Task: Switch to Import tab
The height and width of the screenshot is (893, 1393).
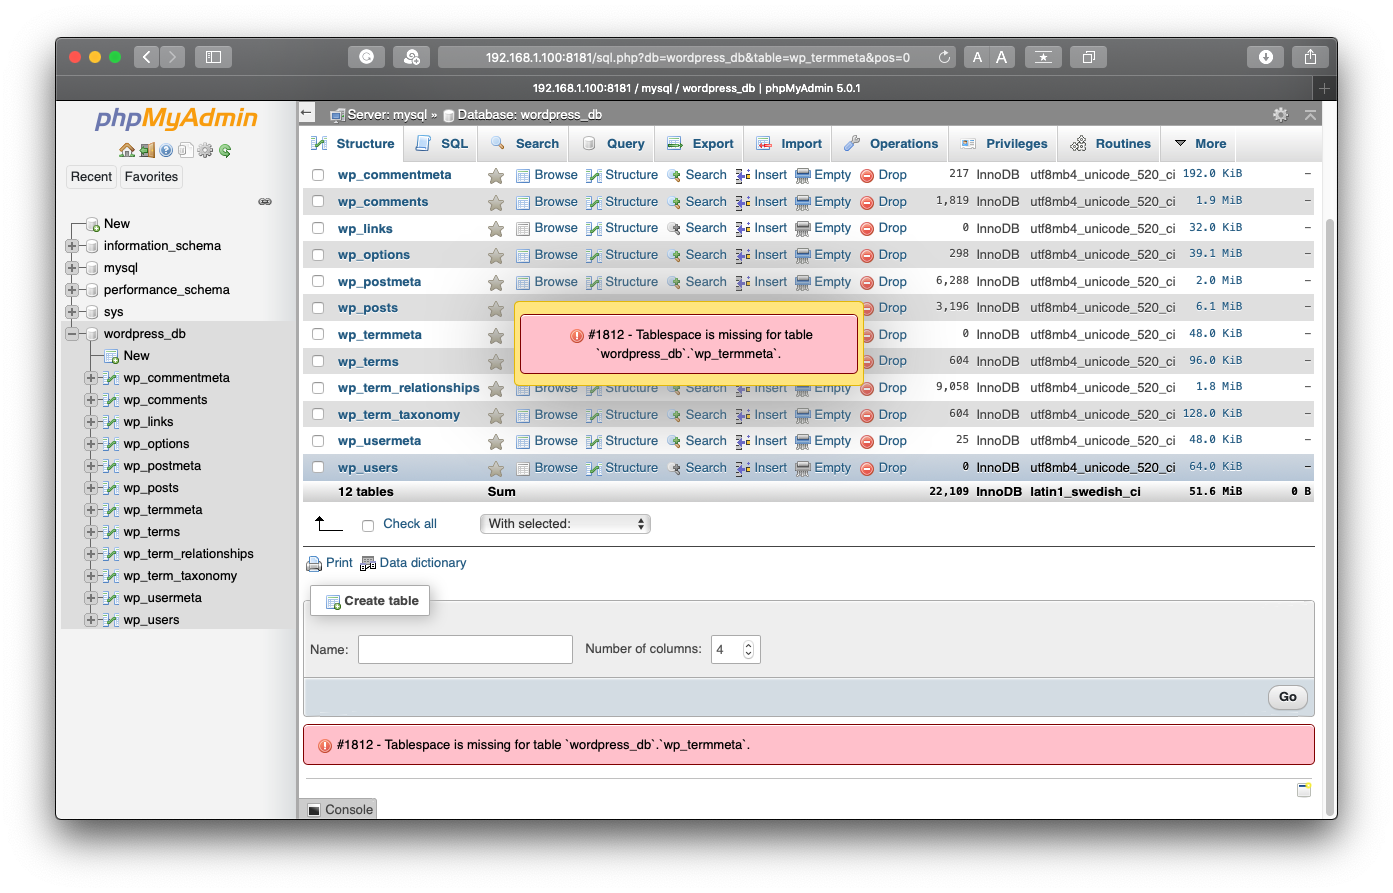Action: click(x=789, y=144)
